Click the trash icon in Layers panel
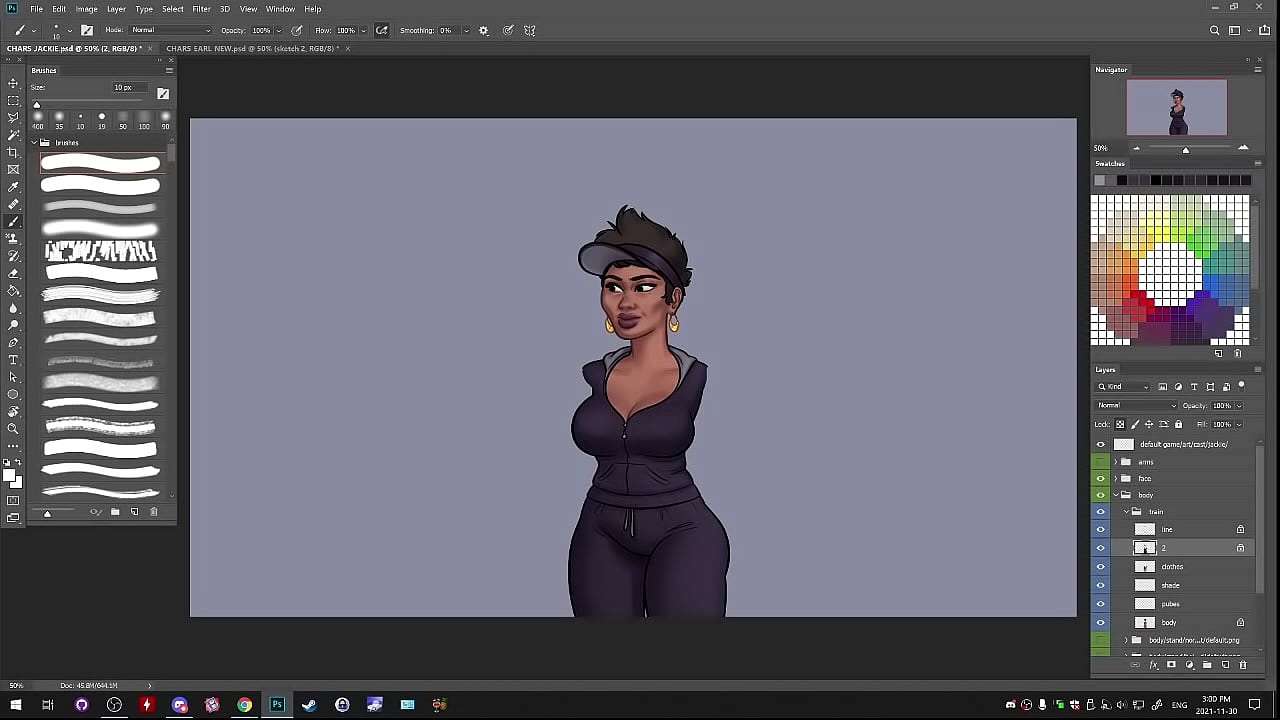 coord(1243,665)
